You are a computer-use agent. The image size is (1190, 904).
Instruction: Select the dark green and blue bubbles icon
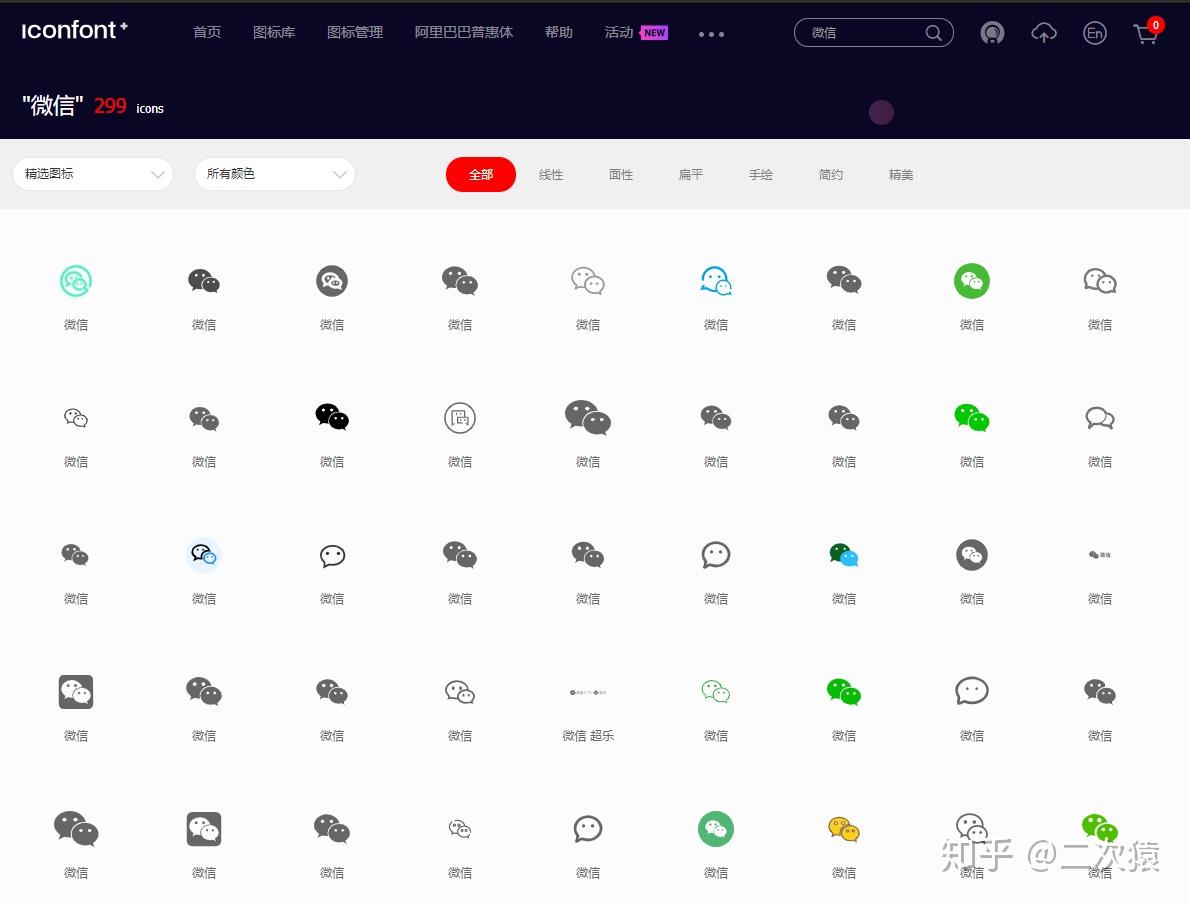(844, 555)
